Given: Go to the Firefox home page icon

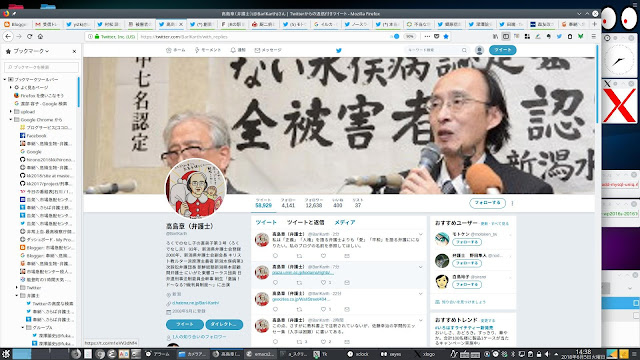Looking at the screenshot, I should tap(40, 36).
